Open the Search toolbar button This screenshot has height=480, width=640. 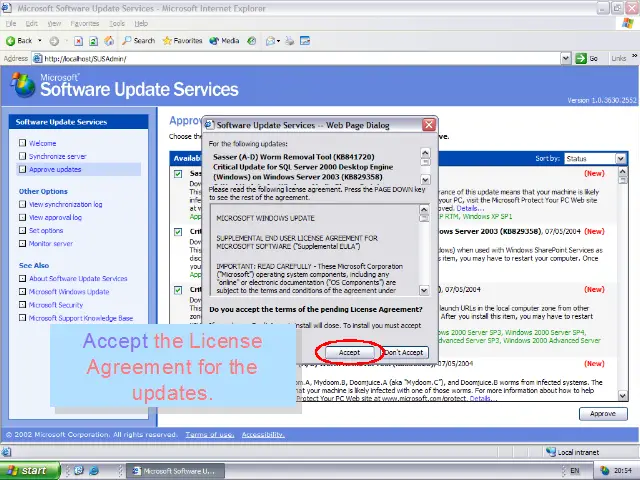pos(138,41)
